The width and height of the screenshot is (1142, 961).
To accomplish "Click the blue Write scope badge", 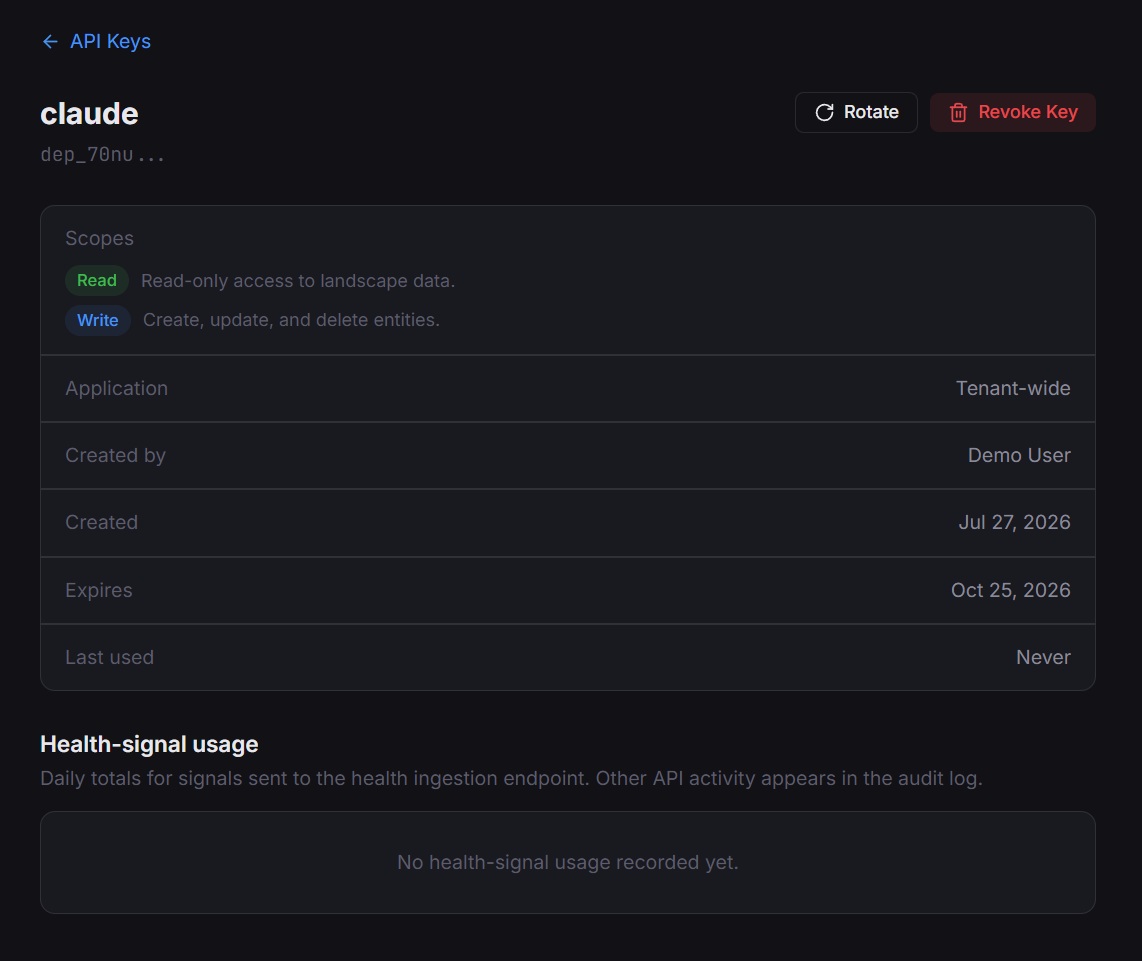I will [98, 321].
